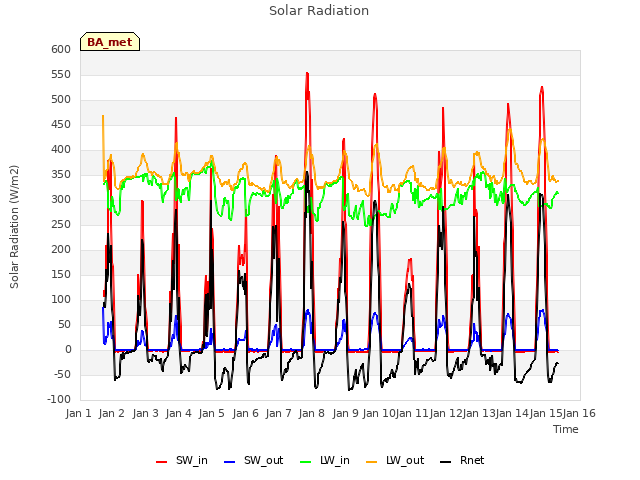Click the Jan 7 tick label
Image resolution: width=640 pixels, height=480 pixels.
pyautogui.click(x=279, y=413)
